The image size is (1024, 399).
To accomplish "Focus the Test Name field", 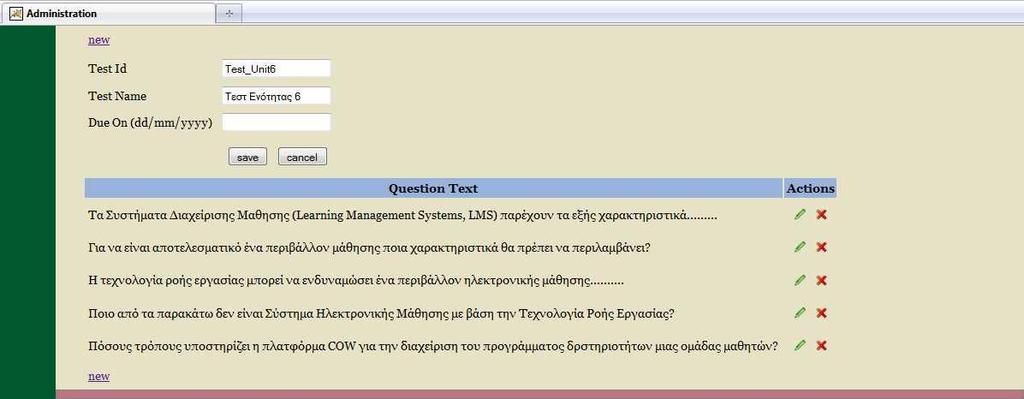I will click(x=276, y=96).
